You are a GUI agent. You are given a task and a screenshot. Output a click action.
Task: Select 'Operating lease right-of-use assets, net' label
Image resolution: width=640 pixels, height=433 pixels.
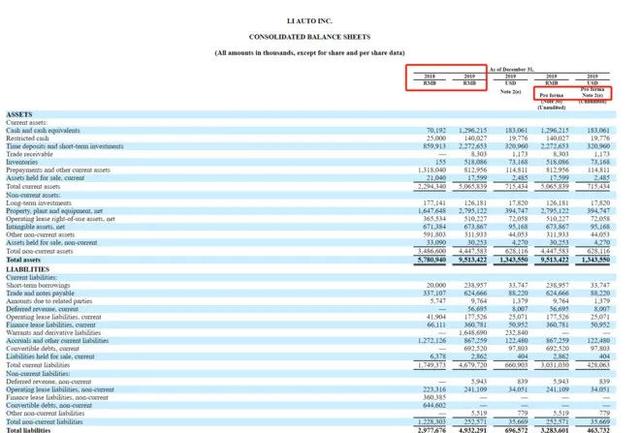(60, 219)
